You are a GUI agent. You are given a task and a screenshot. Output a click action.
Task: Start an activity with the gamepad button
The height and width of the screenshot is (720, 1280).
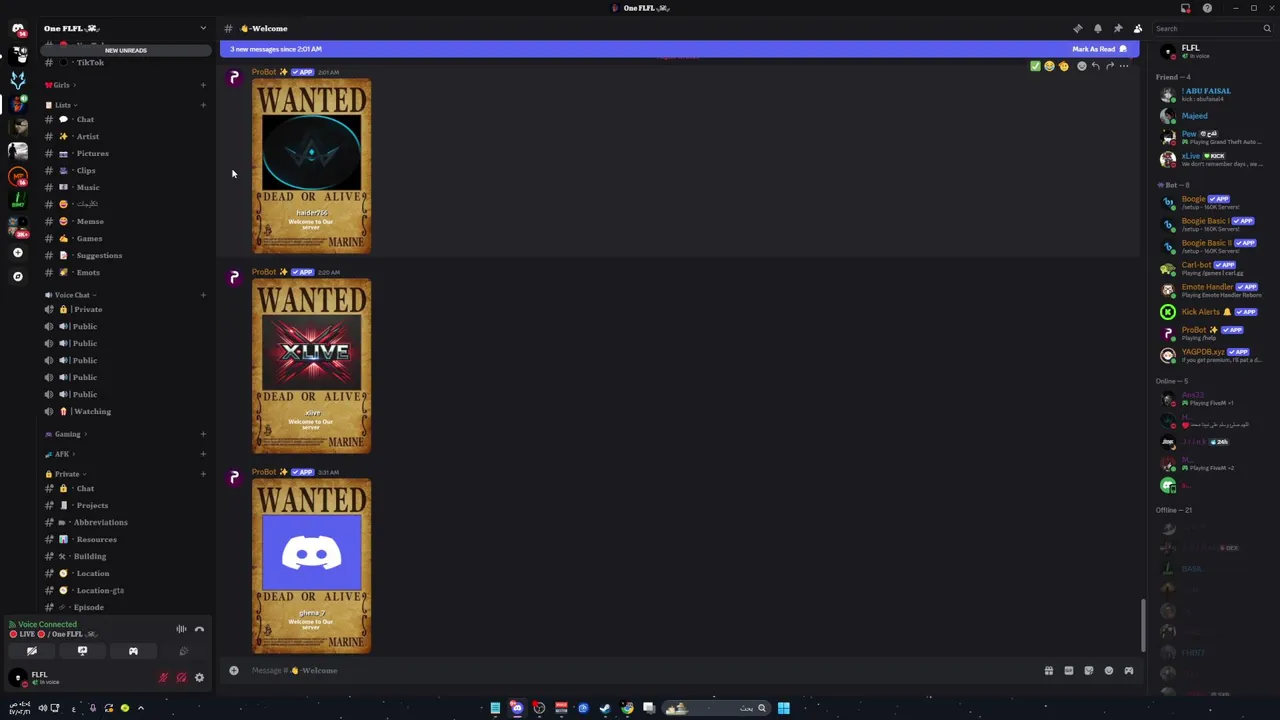133,651
